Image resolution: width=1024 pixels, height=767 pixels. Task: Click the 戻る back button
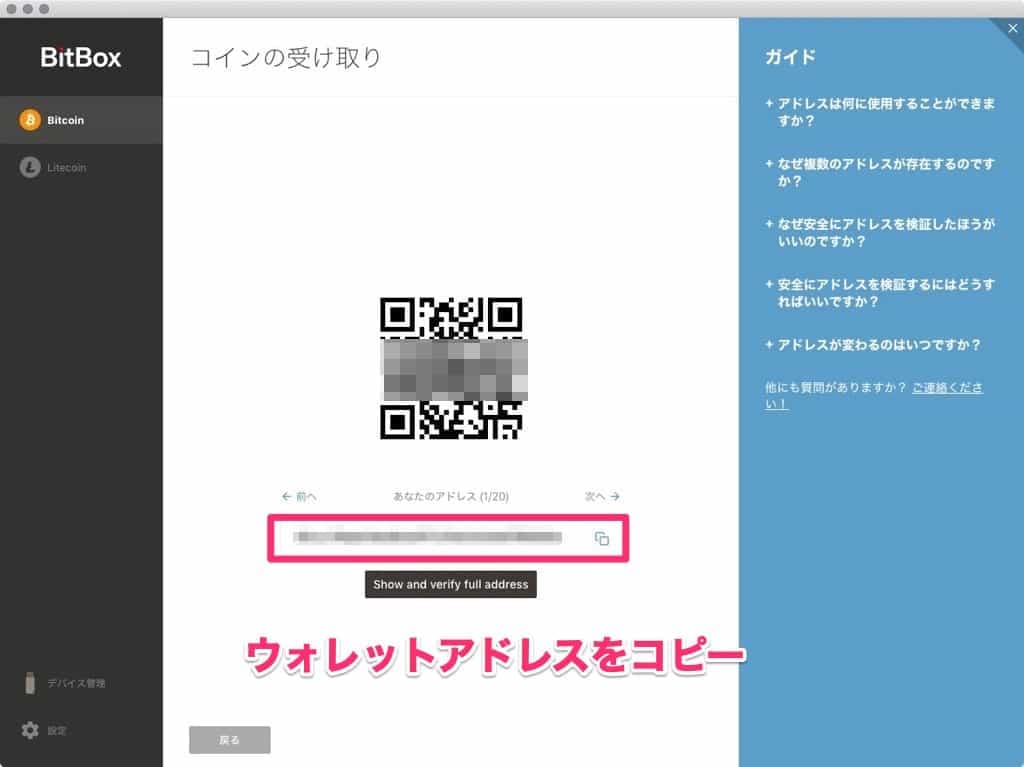coord(229,740)
